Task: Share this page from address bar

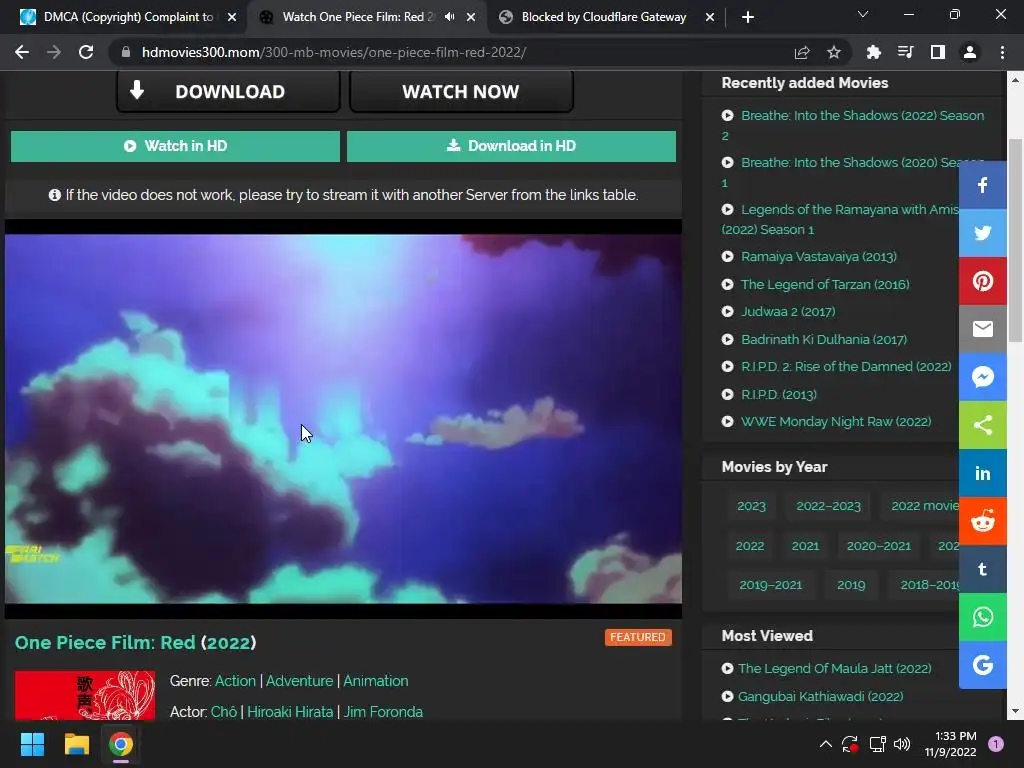Action: [x=802, y=52]
